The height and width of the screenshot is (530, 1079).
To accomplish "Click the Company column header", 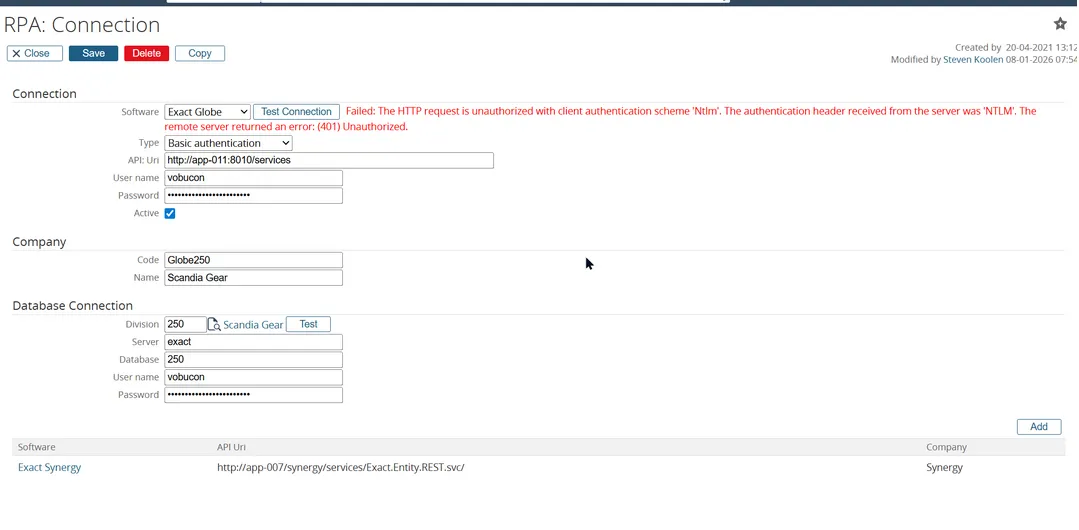I will tap(946, 447).
